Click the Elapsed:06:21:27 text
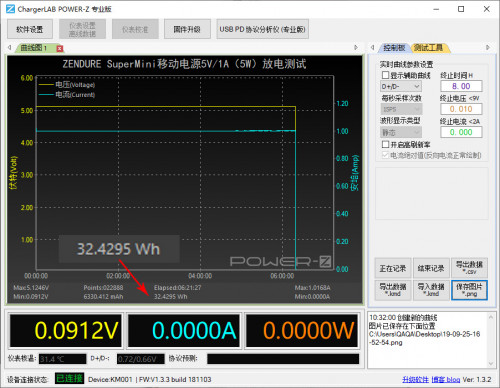 point(177,287)
